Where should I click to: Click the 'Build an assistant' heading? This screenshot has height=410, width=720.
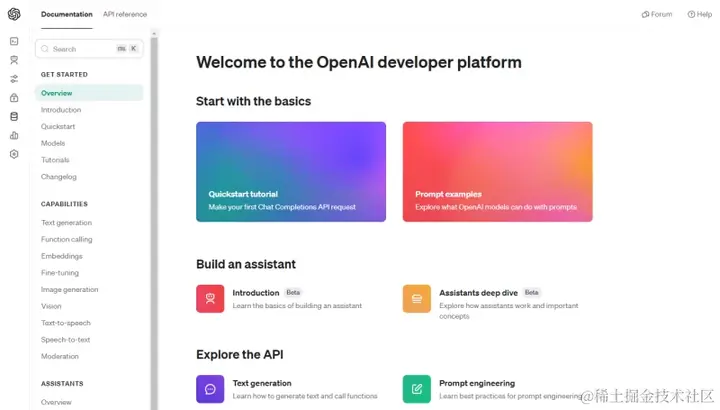point(246,264)
